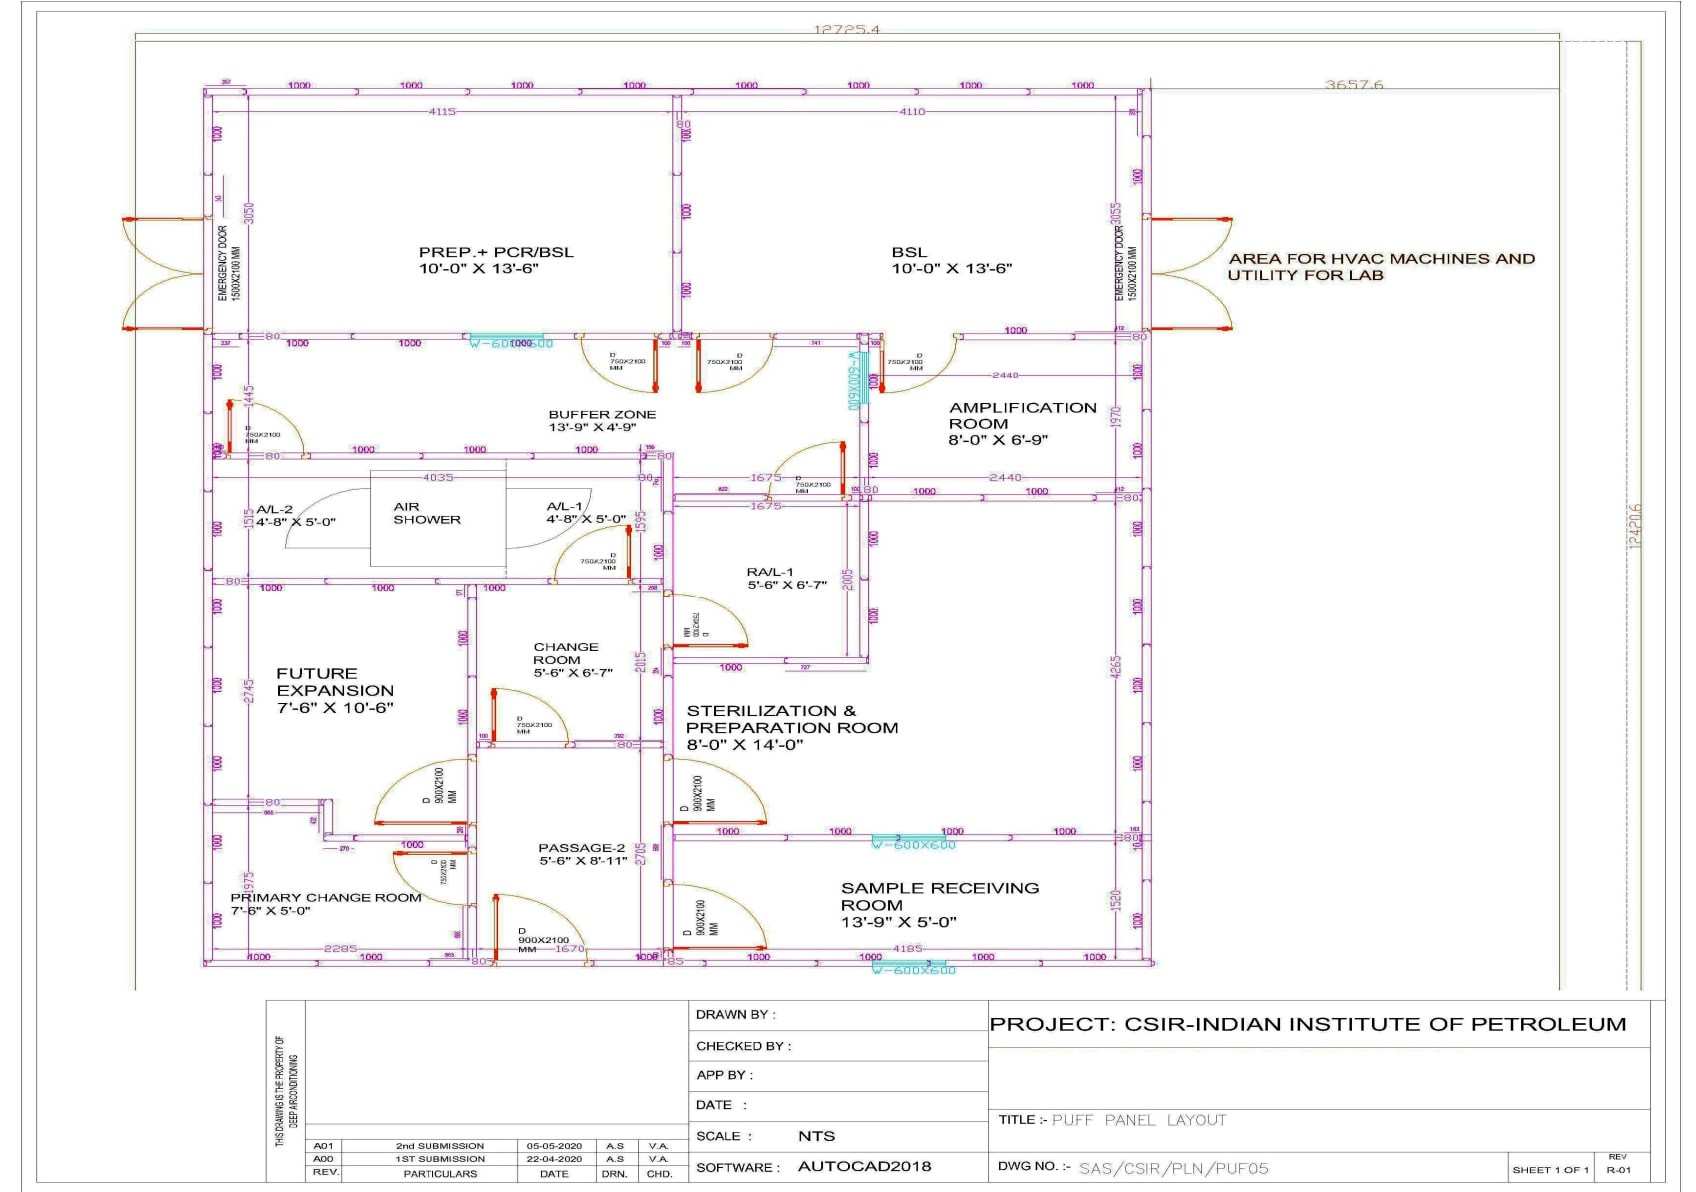
Task: Select the FUTURE EXPANSION room text
Action: coord(335,690)
